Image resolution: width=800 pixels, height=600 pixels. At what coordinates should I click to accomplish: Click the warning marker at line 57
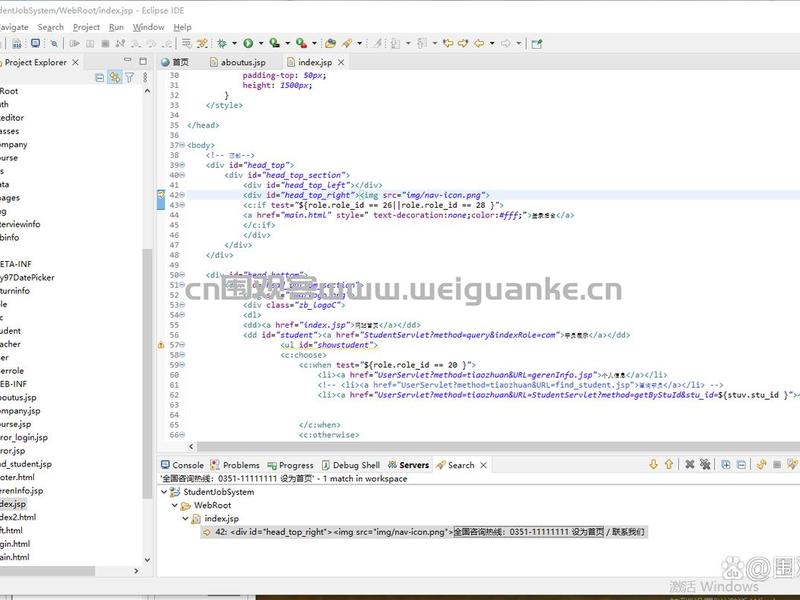pyautogui.click(x=161, y=345)
